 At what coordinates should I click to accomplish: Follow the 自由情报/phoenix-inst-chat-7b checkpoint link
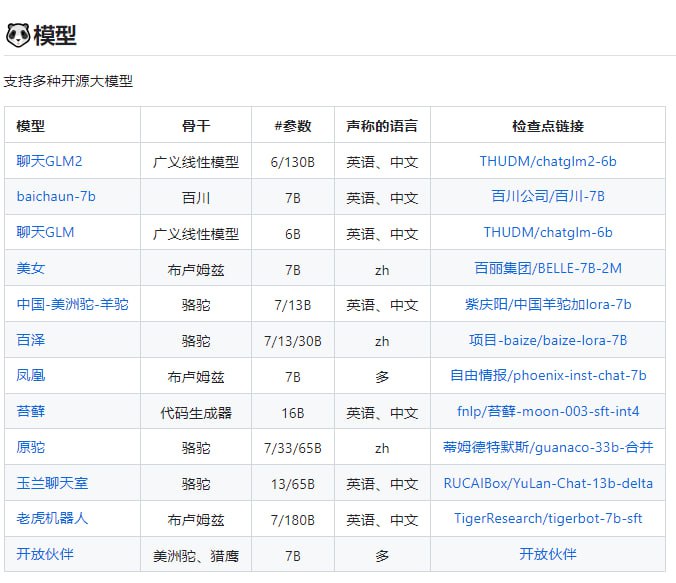coord(548,376)
